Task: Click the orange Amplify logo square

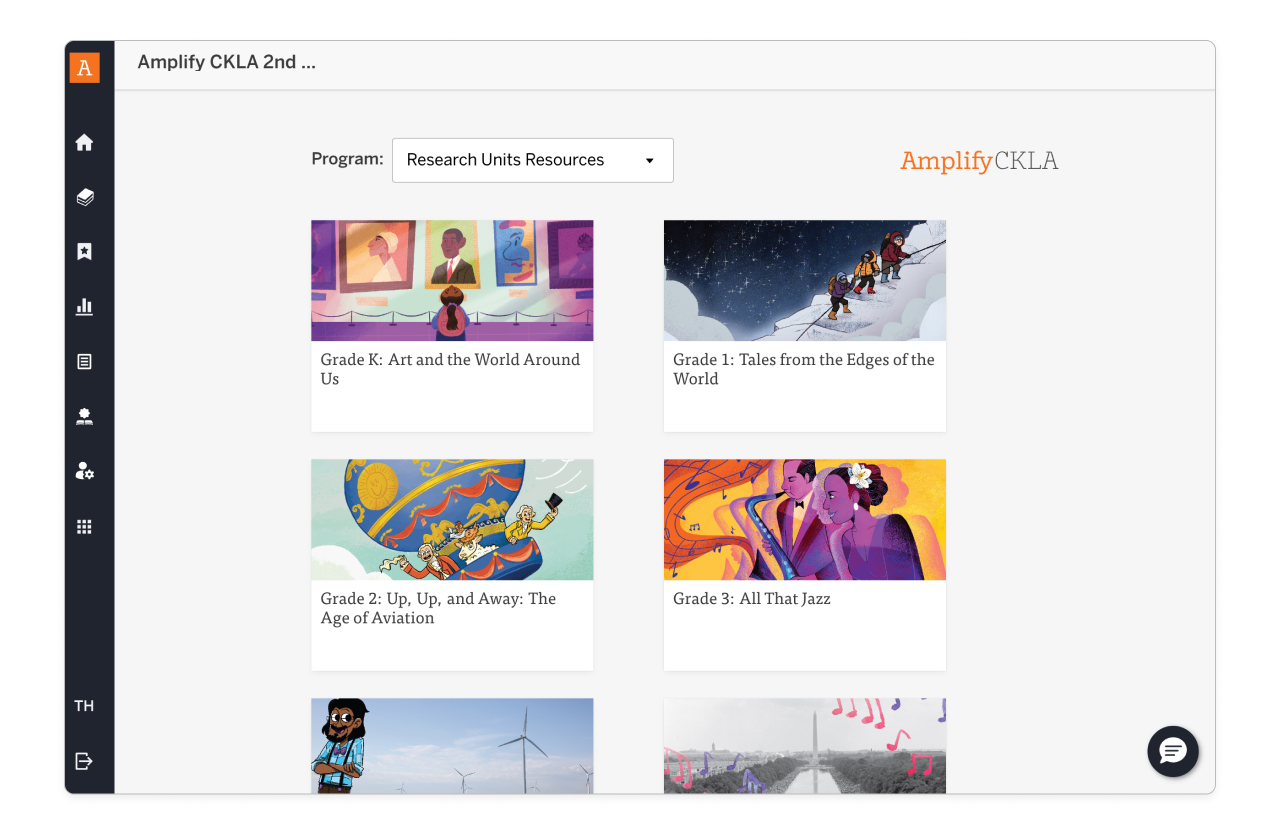Action: point(85,67)
